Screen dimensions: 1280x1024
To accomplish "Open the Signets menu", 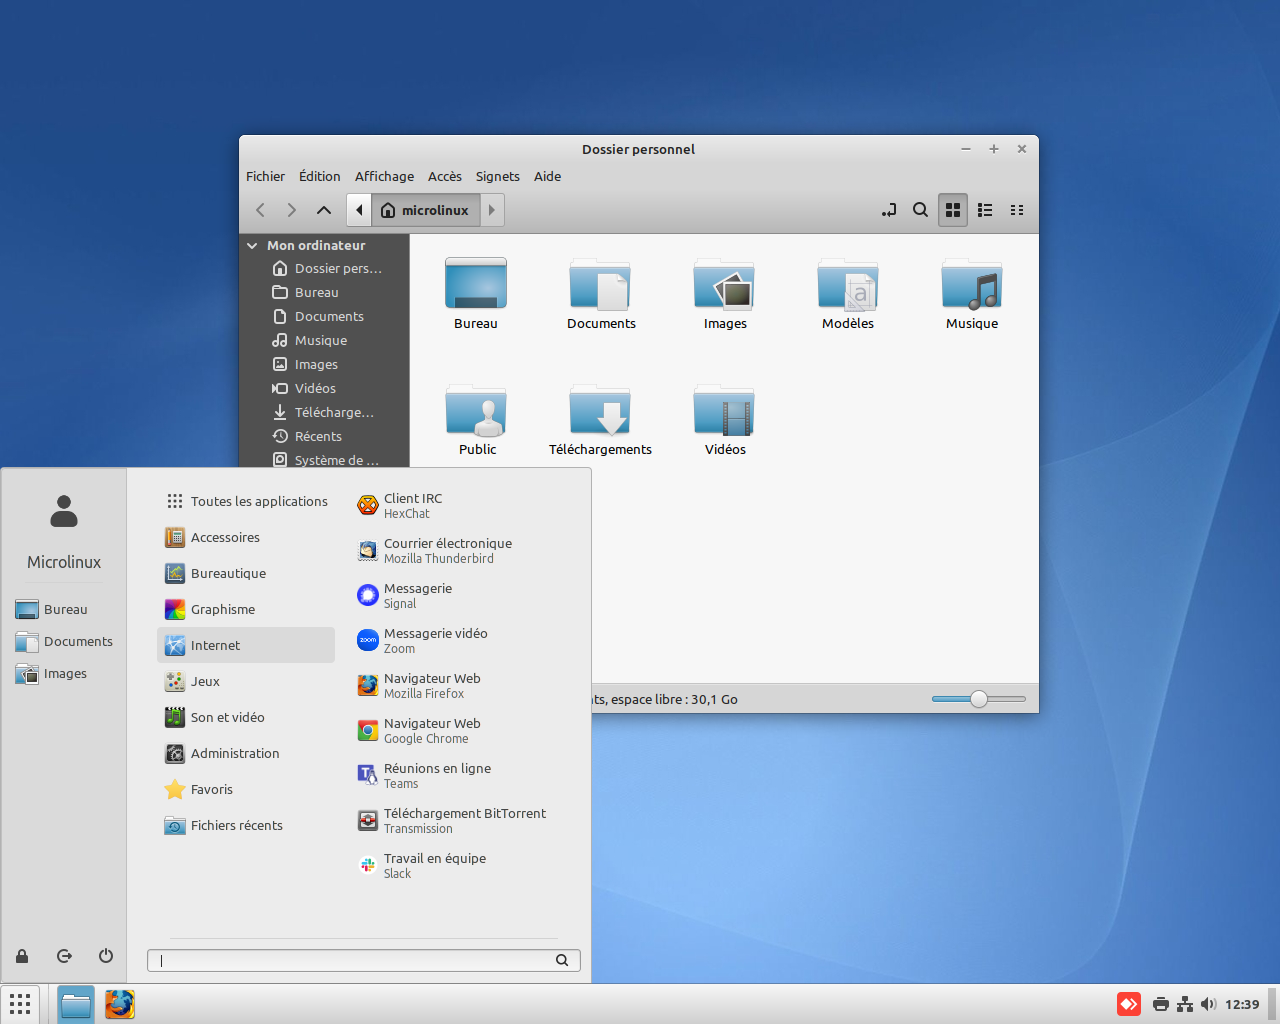I will pyautogui.click(x=497, y=176).
